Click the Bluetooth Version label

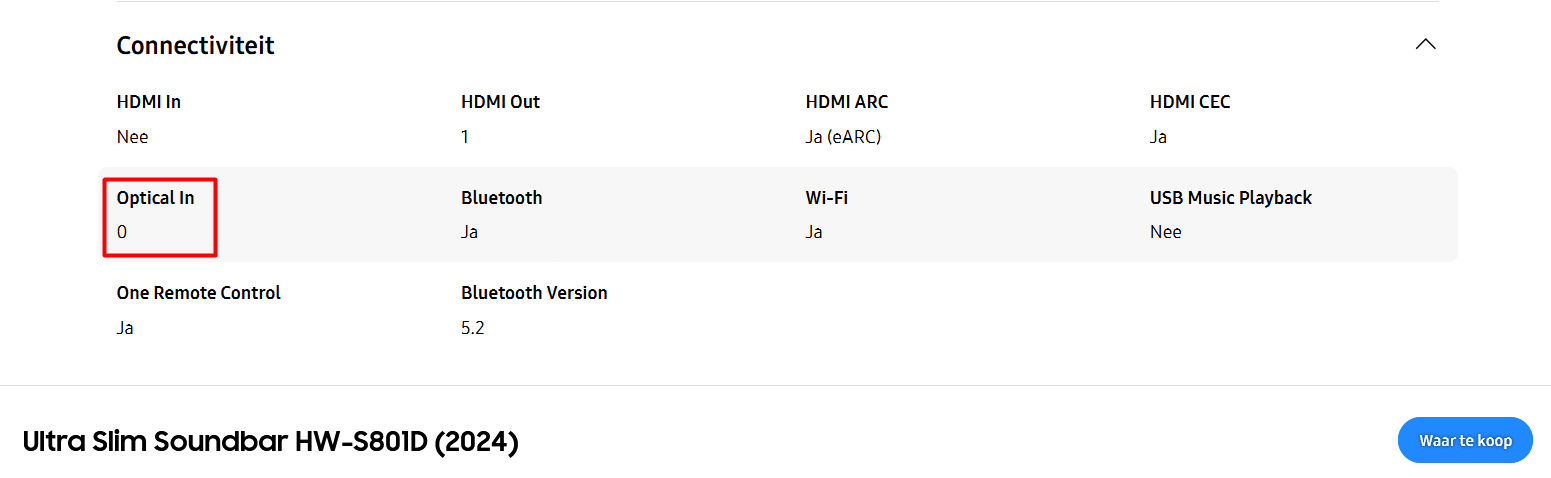click(x=534, y=293)
